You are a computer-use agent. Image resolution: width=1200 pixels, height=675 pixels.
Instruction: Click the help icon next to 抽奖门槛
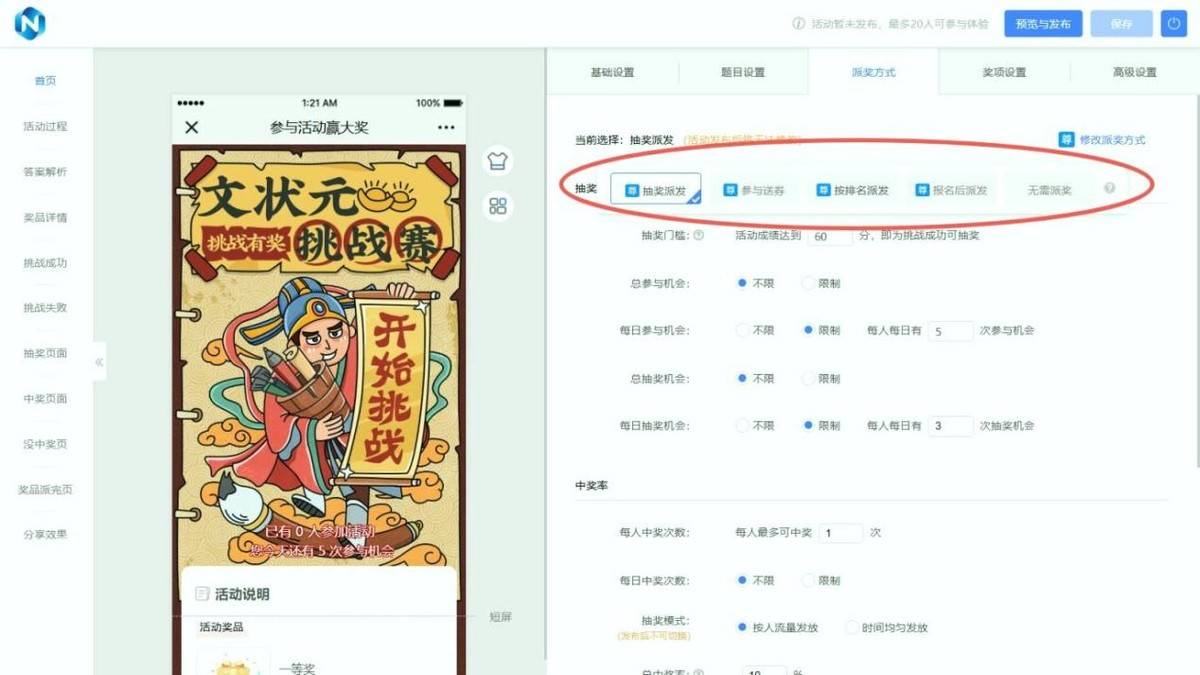click(x=698, y=236)
